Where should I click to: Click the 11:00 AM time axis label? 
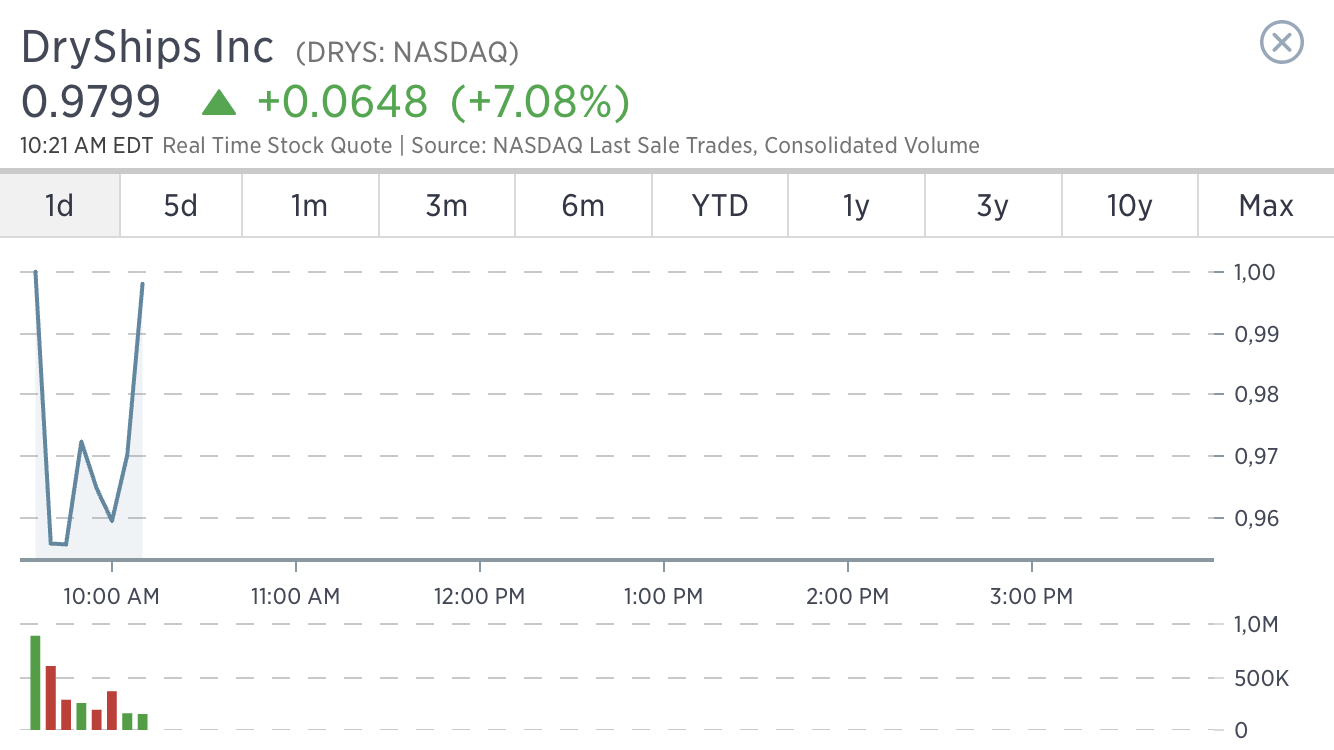click(x=295, y=596)
